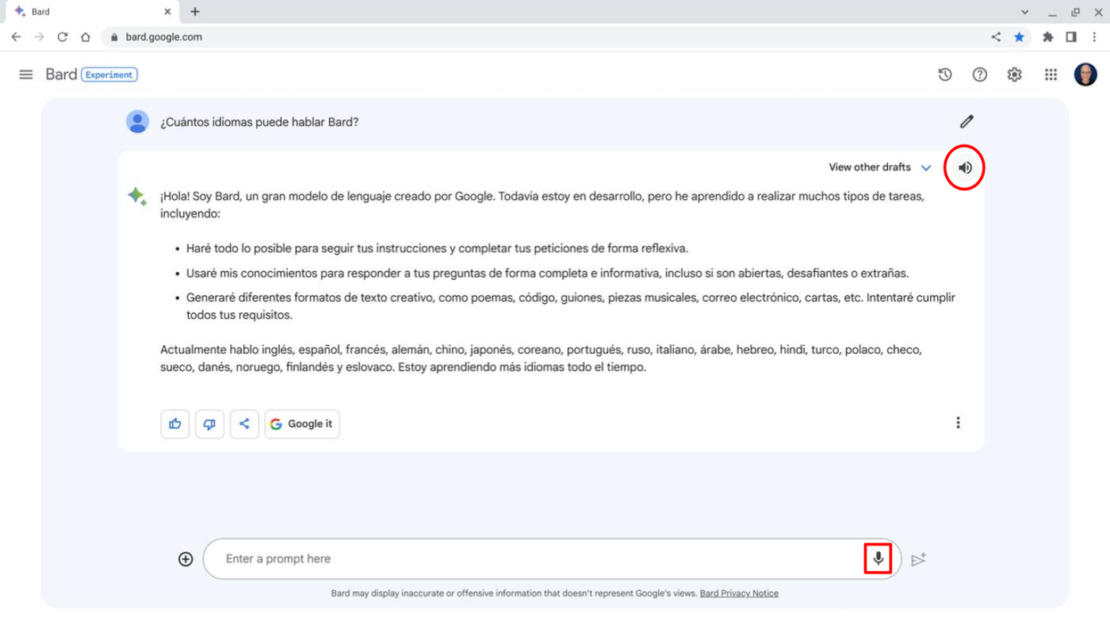1110x625 pixels.
Task: Open the sidebar with the hamburger menu
Action: [26, 74]
